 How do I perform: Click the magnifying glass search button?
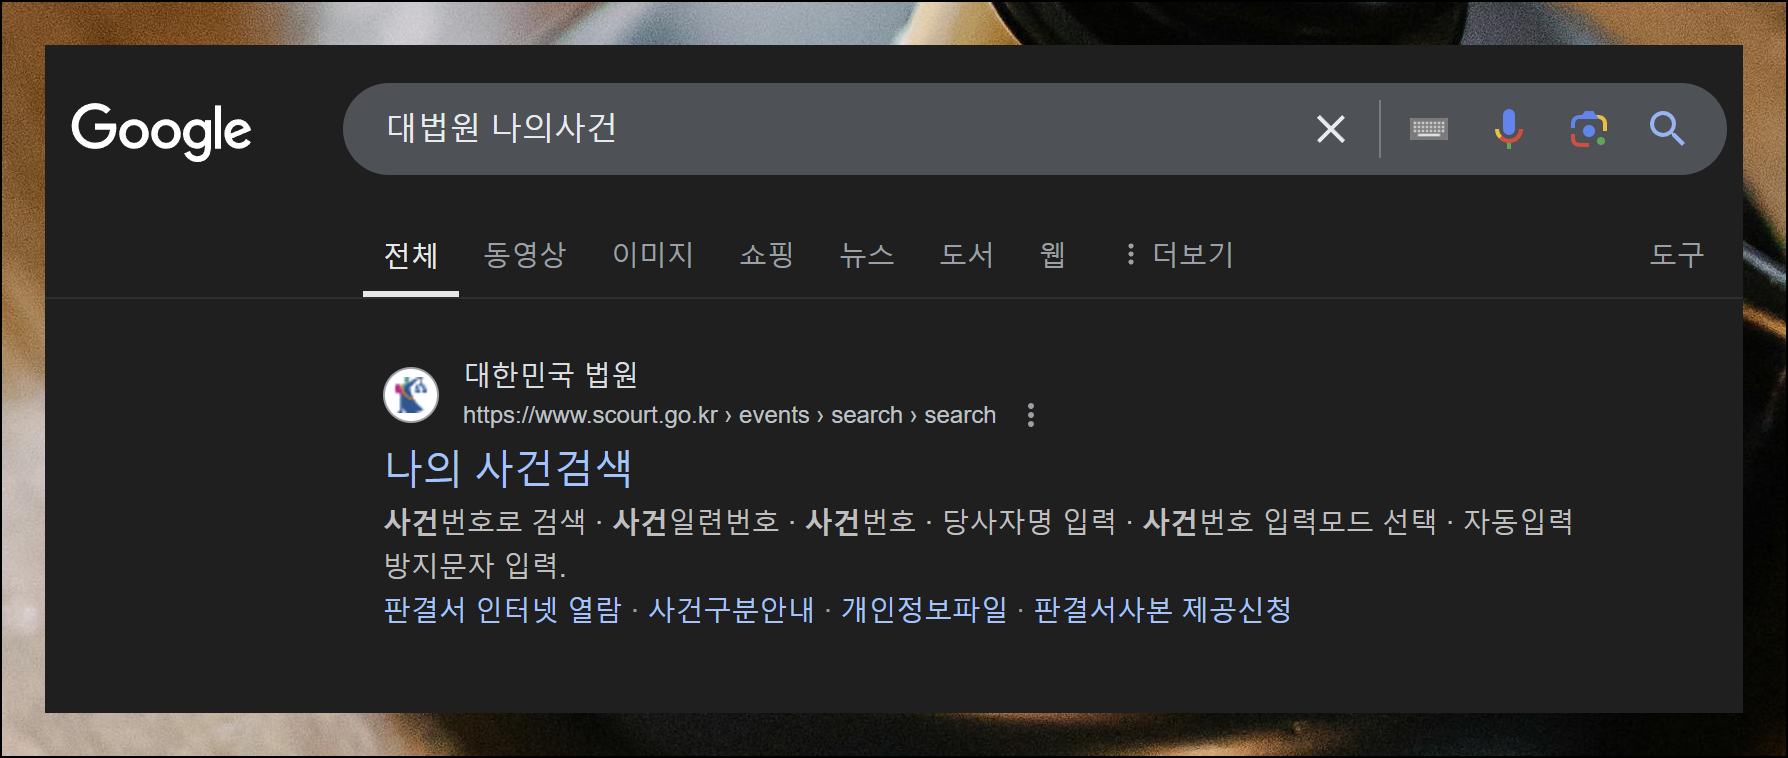tap(1667, 129)
